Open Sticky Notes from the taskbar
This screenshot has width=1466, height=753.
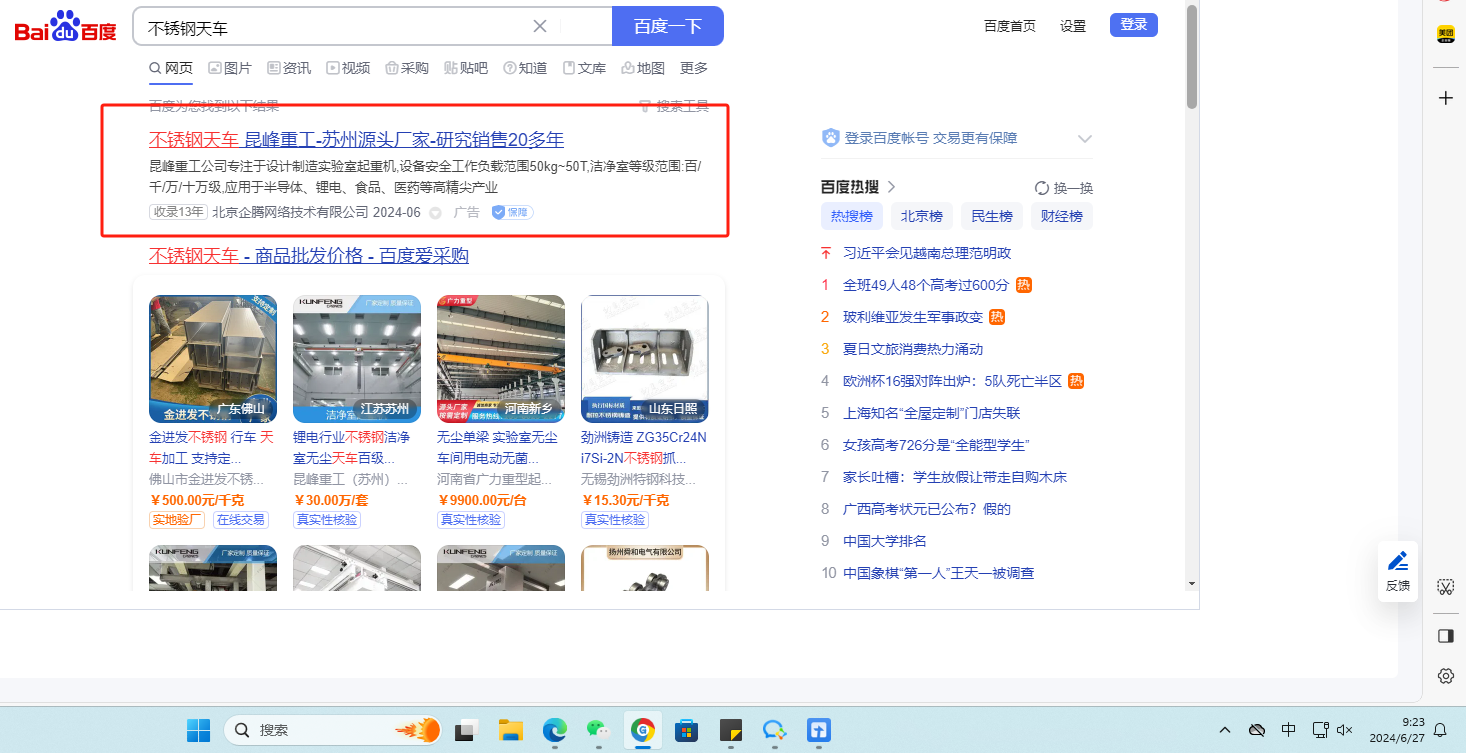(731, 730)
